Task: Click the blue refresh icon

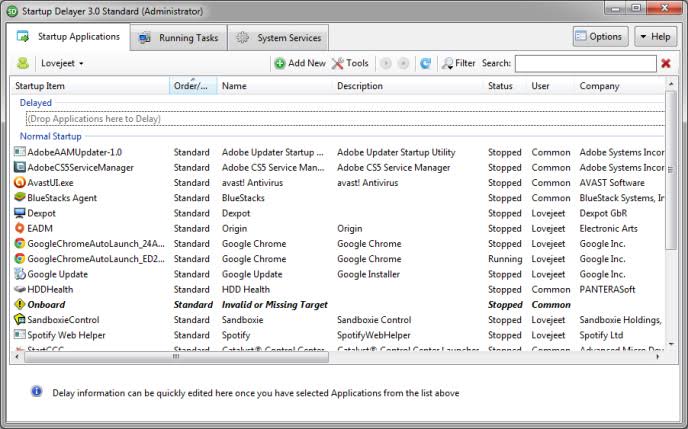Action: (425, 64)
